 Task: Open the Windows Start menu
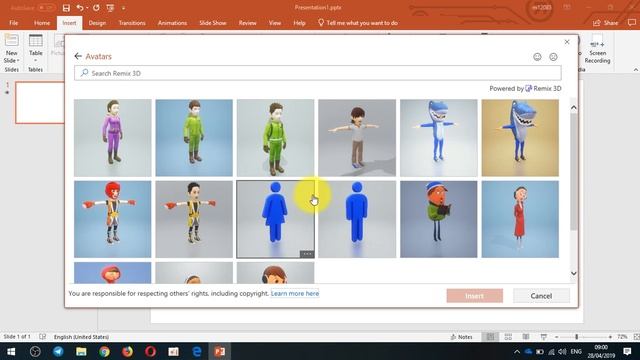click(x=11, y=351)
